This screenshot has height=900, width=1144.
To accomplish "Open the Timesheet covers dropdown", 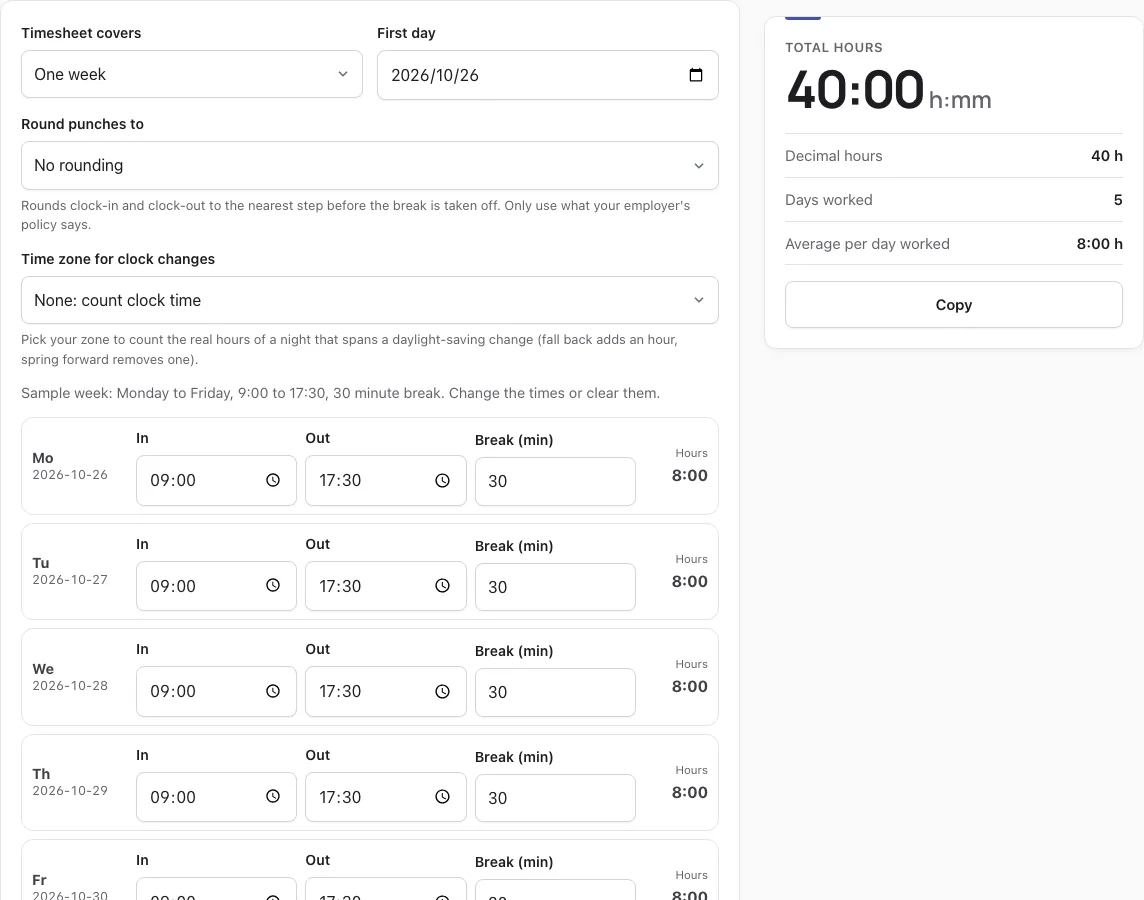I will [x=192, y=74].
